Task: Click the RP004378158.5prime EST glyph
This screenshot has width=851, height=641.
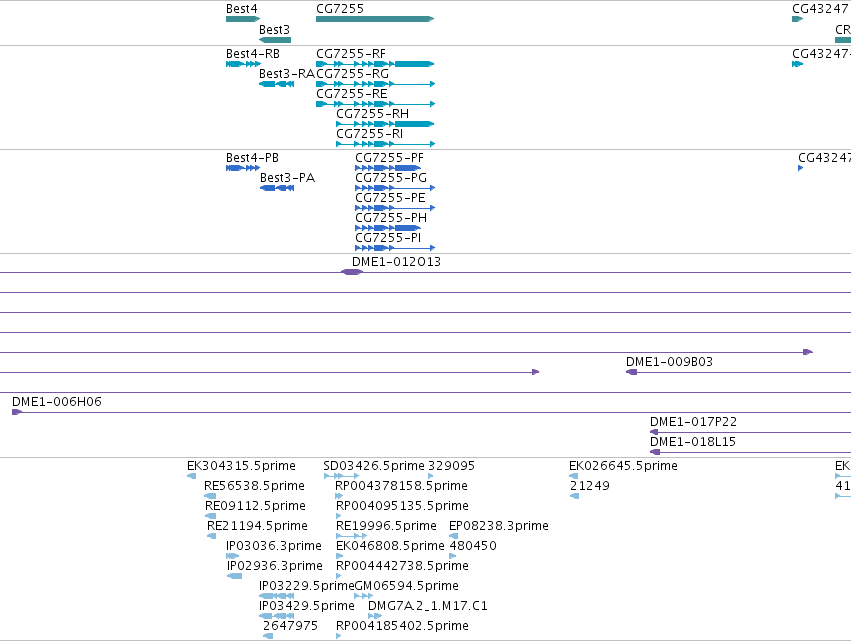Action: (339, 496)
